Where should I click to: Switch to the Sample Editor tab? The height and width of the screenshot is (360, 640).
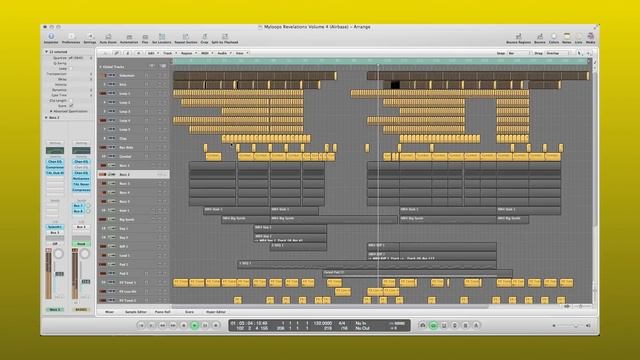[x=136, y=312]
